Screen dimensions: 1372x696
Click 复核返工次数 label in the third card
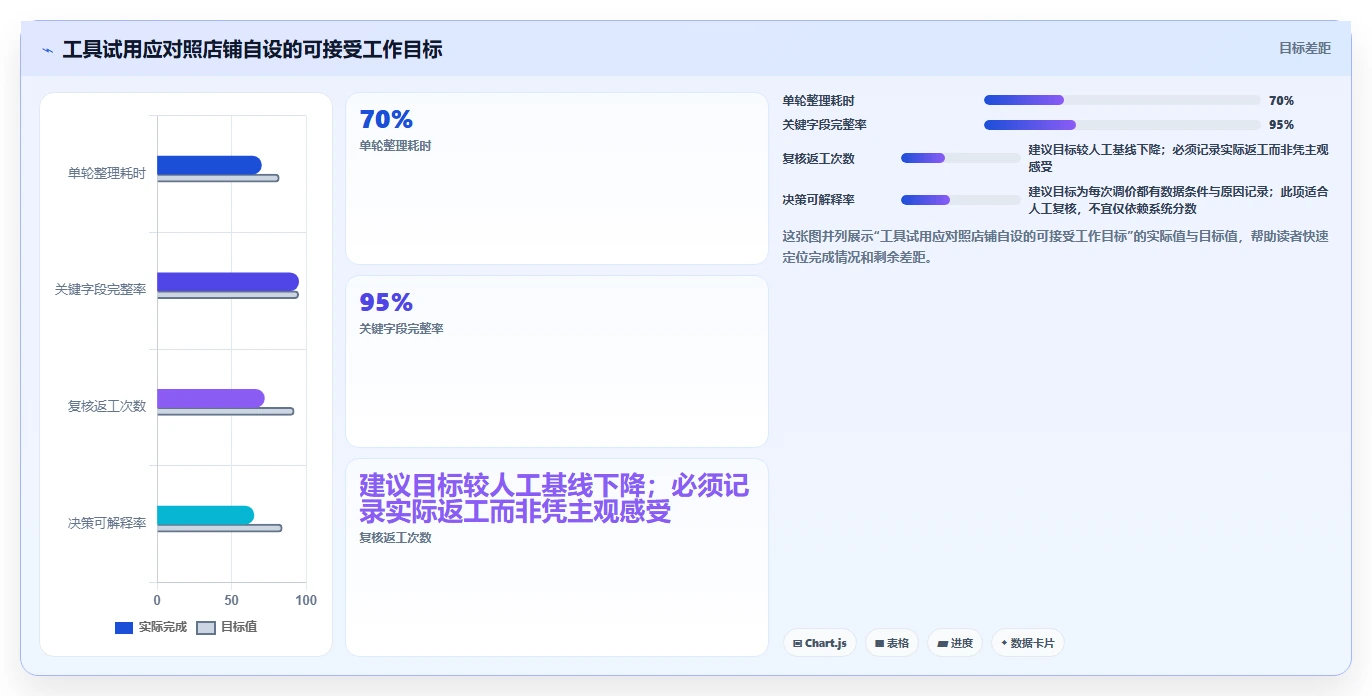(395, 538)
